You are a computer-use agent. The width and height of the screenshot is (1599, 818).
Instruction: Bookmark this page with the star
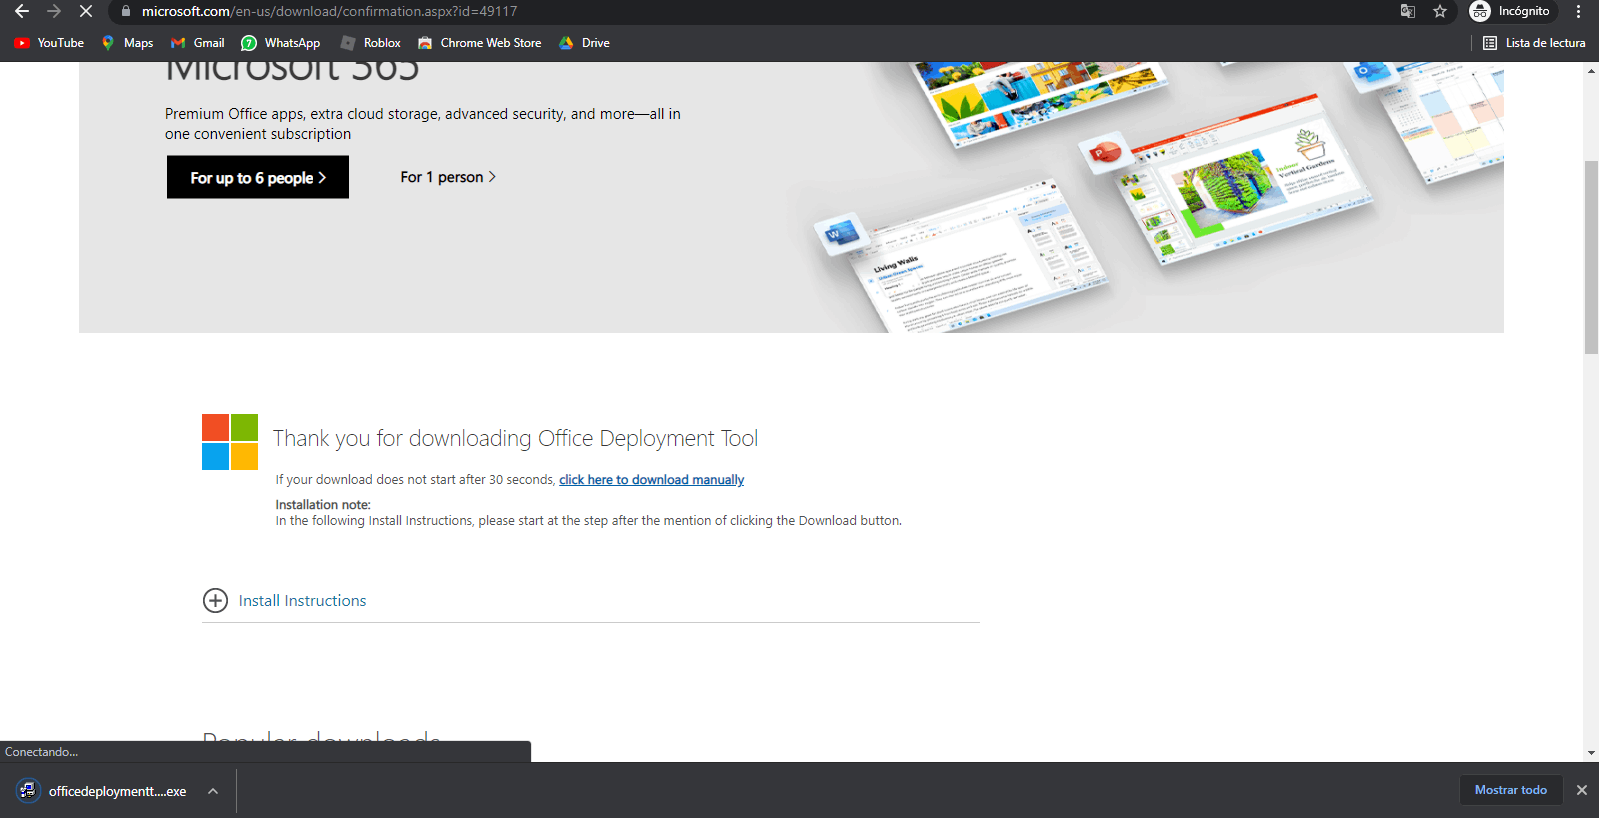pos(1440,11)
